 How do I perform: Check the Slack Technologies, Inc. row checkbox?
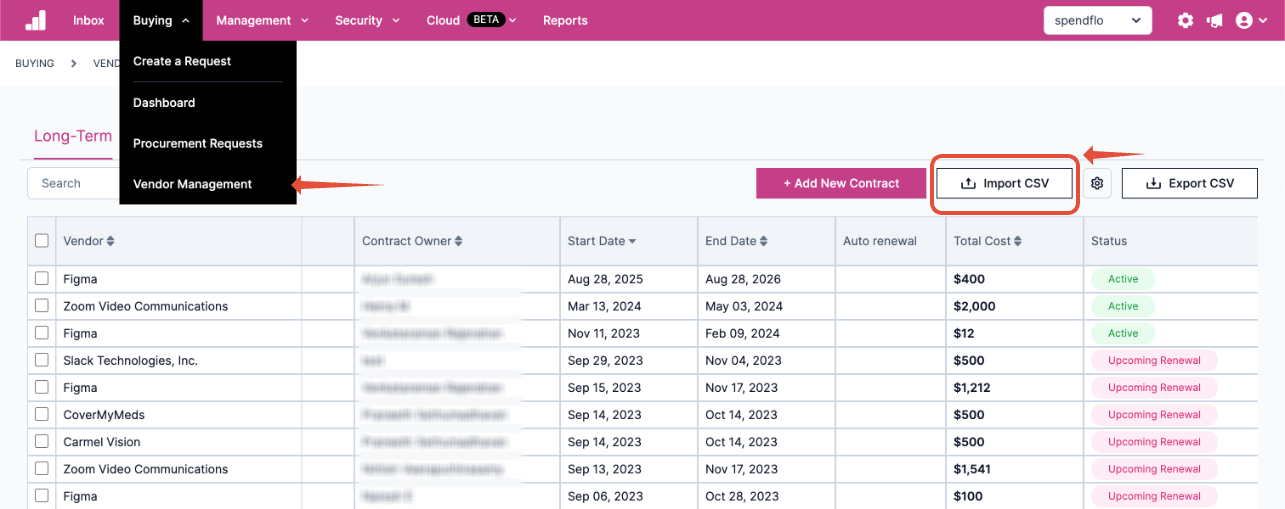[x=42, y=360]
